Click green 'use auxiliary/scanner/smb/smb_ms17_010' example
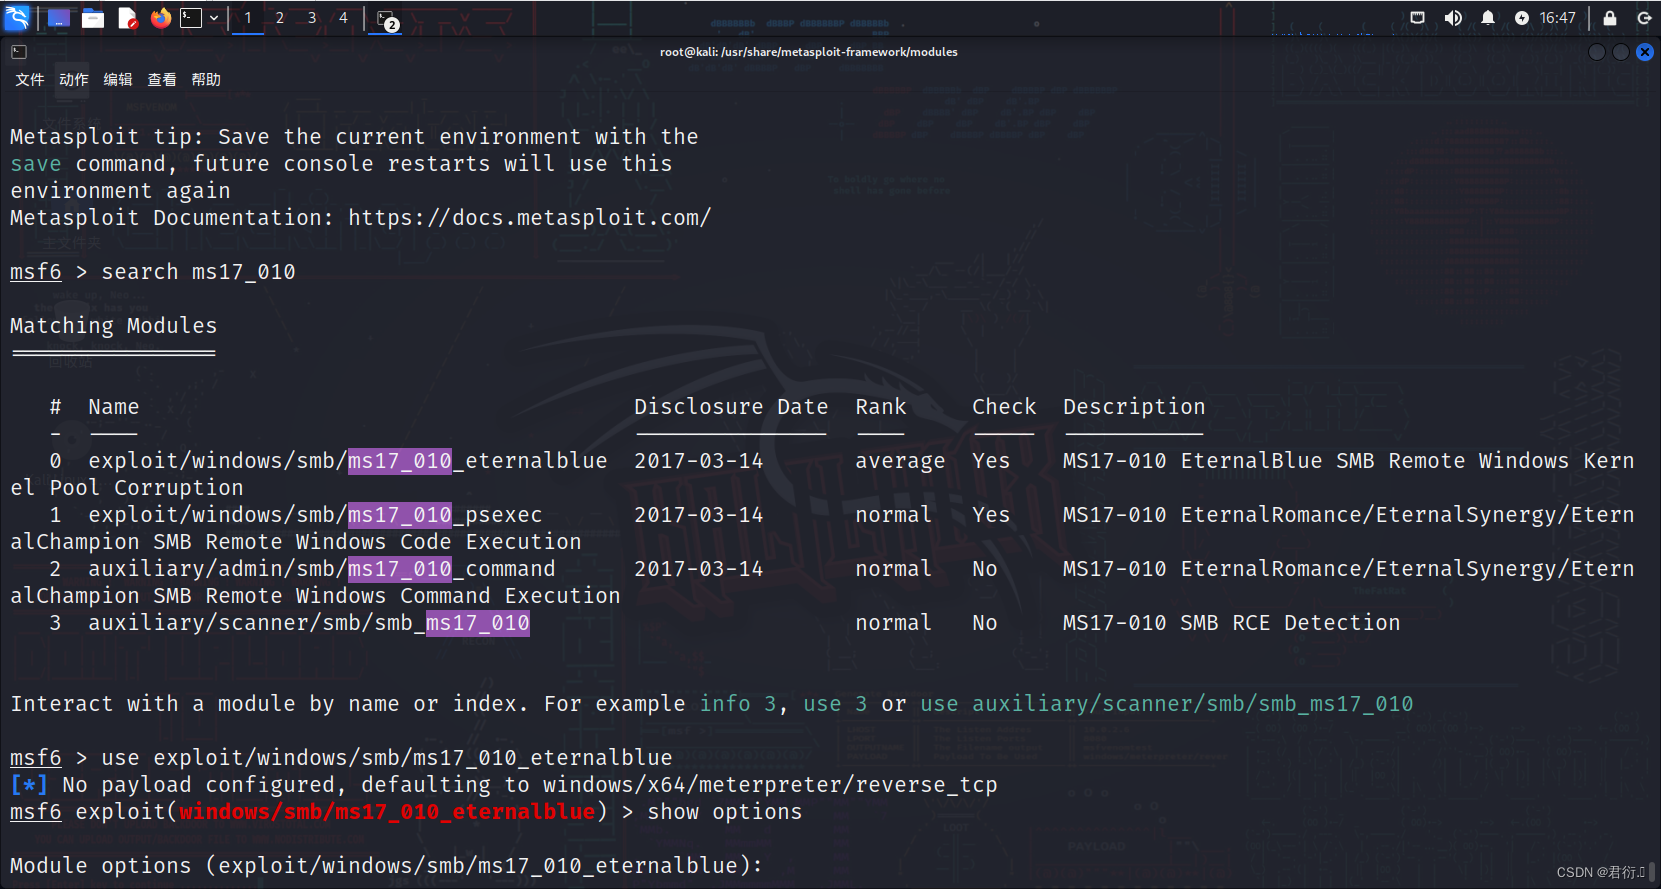1661x889 pixels. click(1167, 704)
